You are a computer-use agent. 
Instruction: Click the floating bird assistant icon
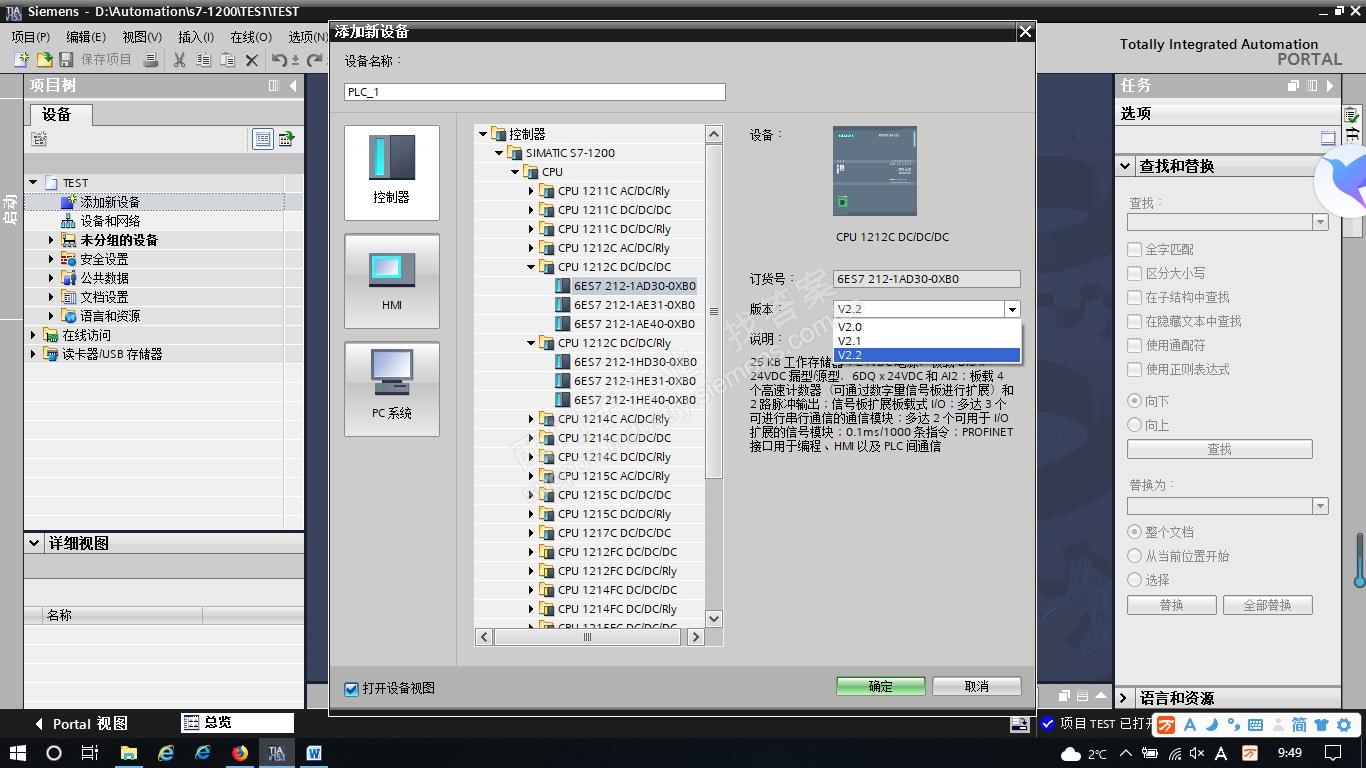(1342, 183)
